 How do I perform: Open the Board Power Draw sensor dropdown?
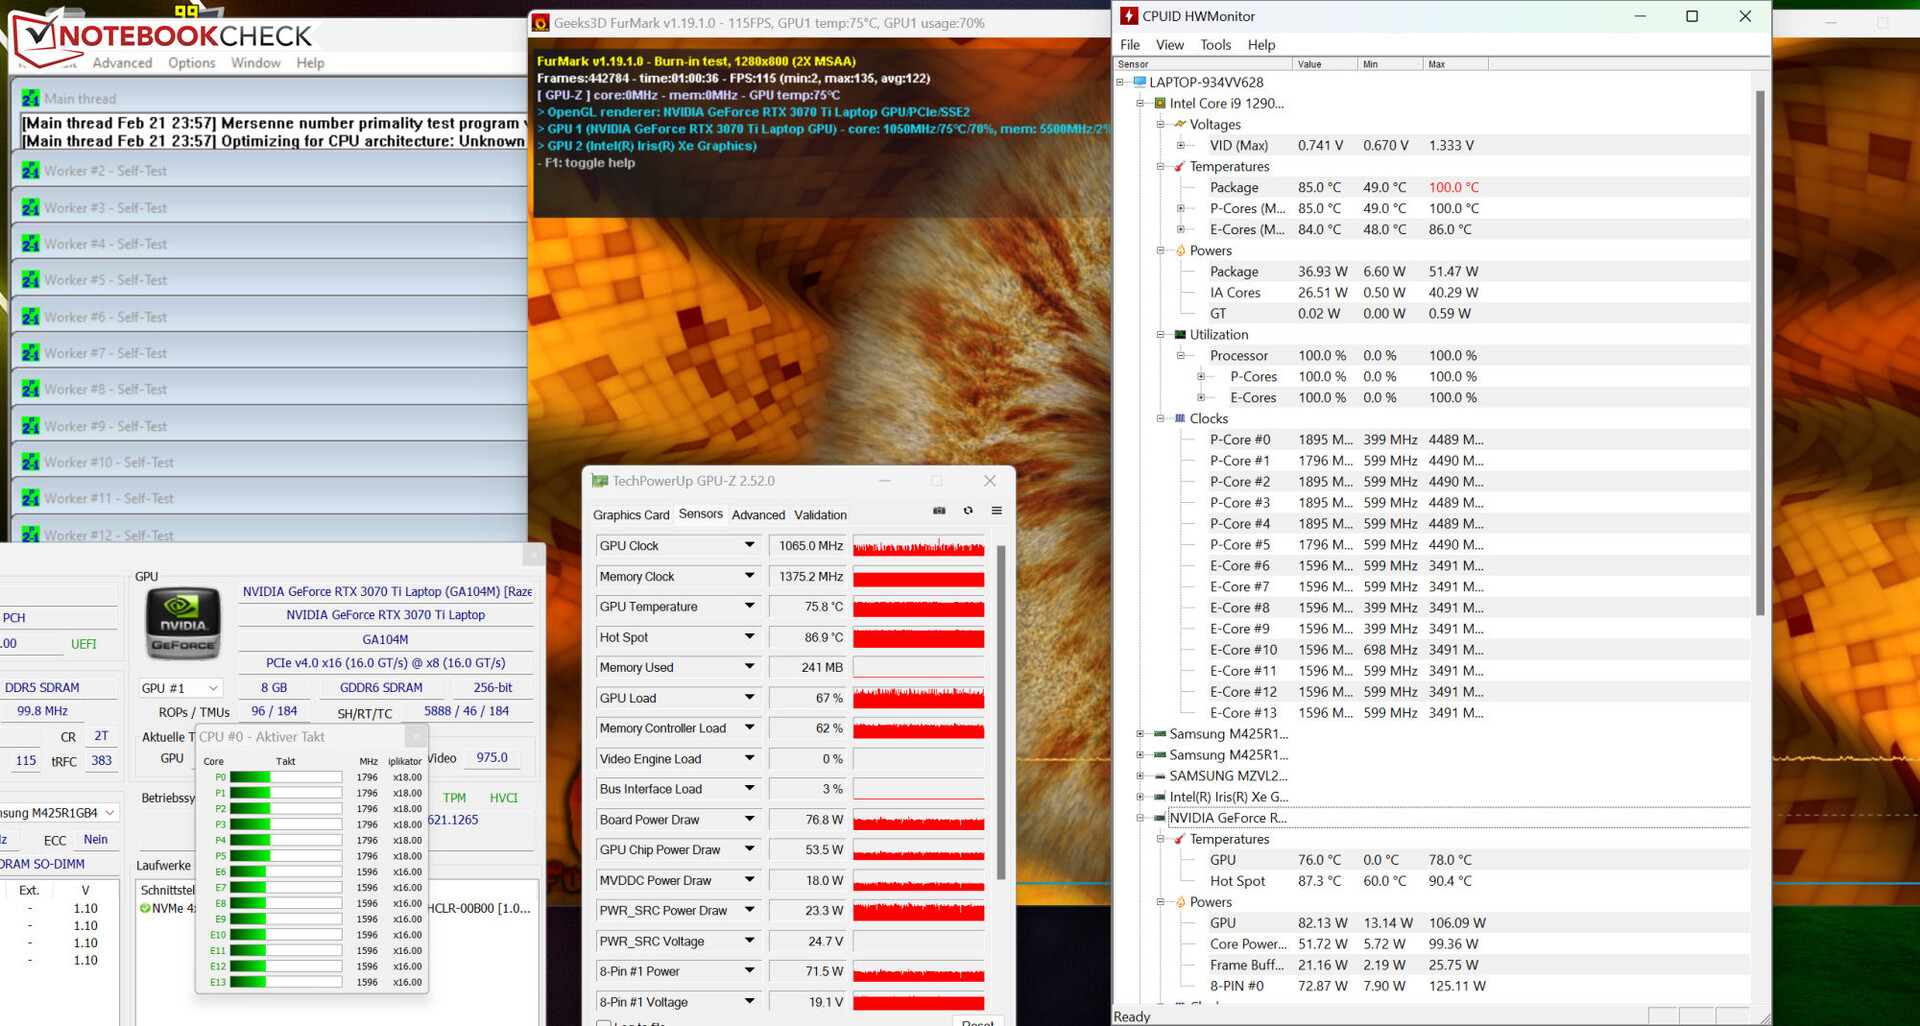[749, 819]
